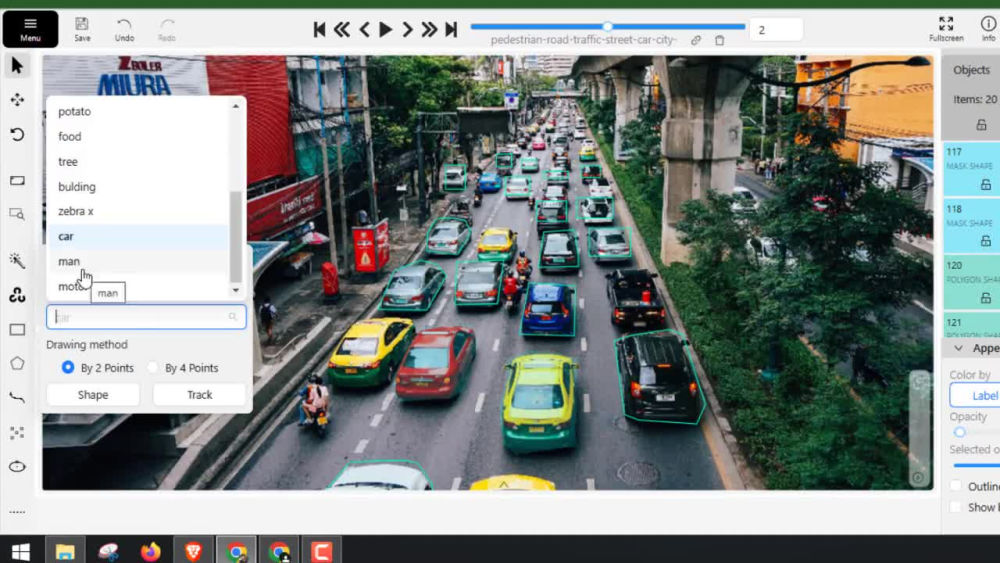
Task: Choose the zebra x label
Action: tap(138, 211)
